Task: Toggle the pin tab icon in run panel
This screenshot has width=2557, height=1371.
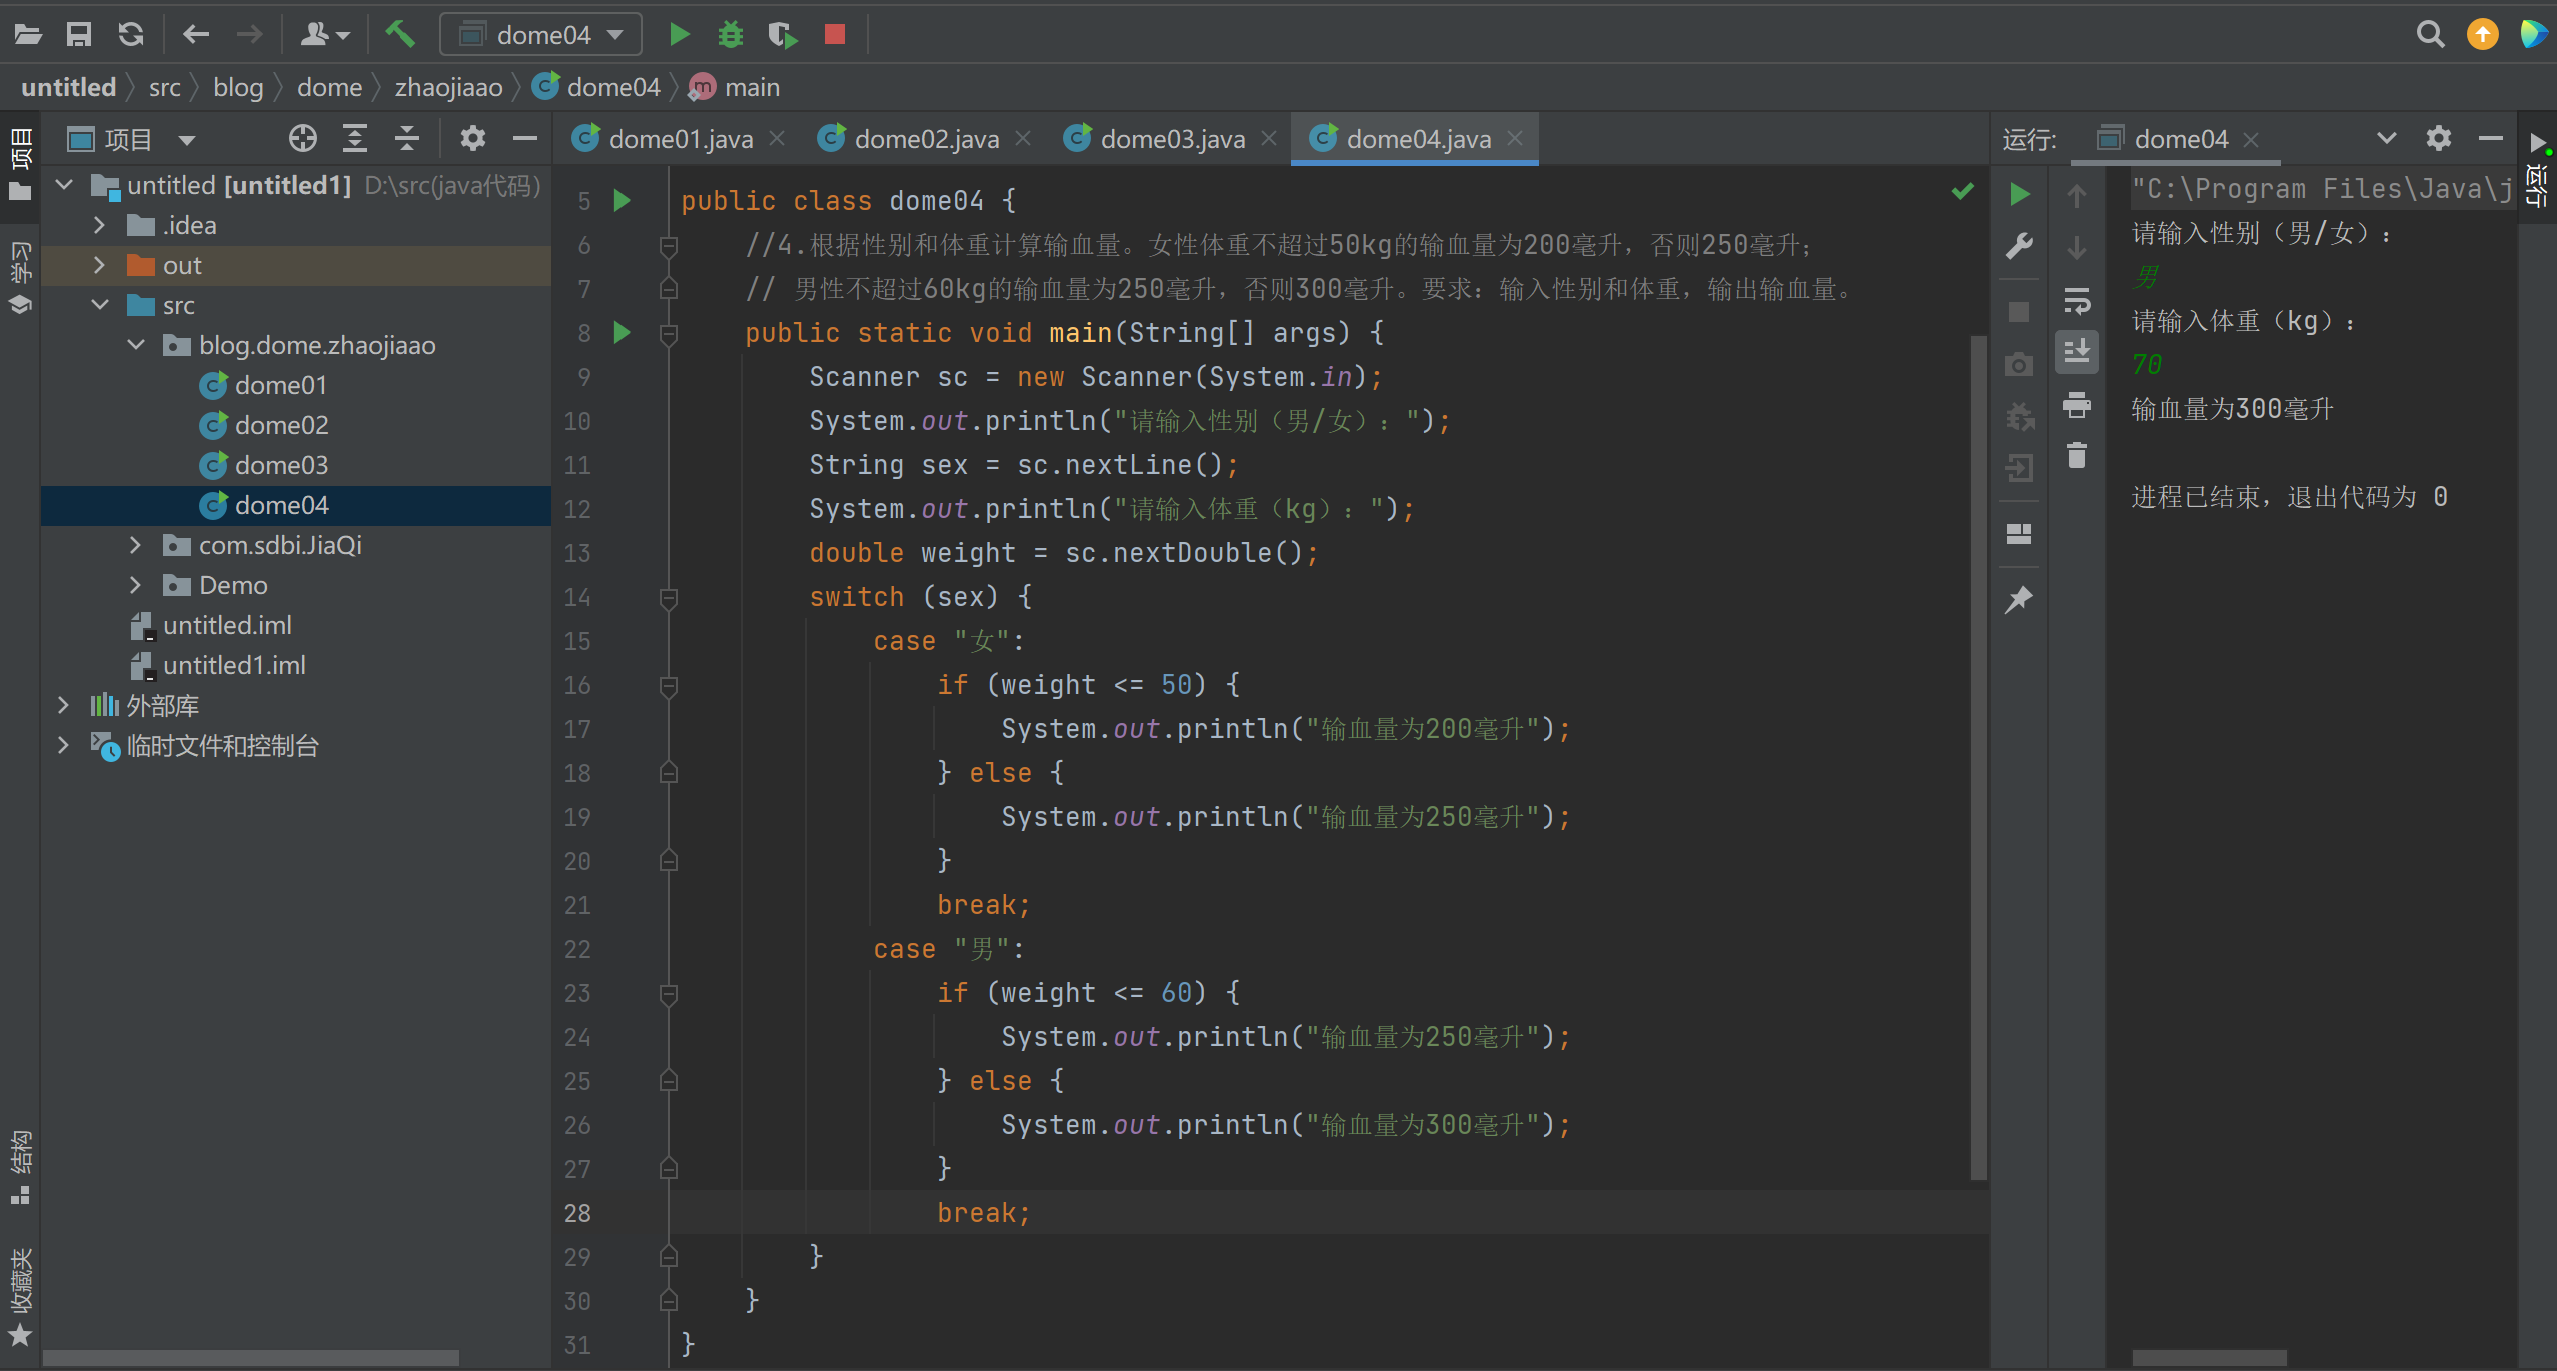Action: click(x=2019, y=599)
